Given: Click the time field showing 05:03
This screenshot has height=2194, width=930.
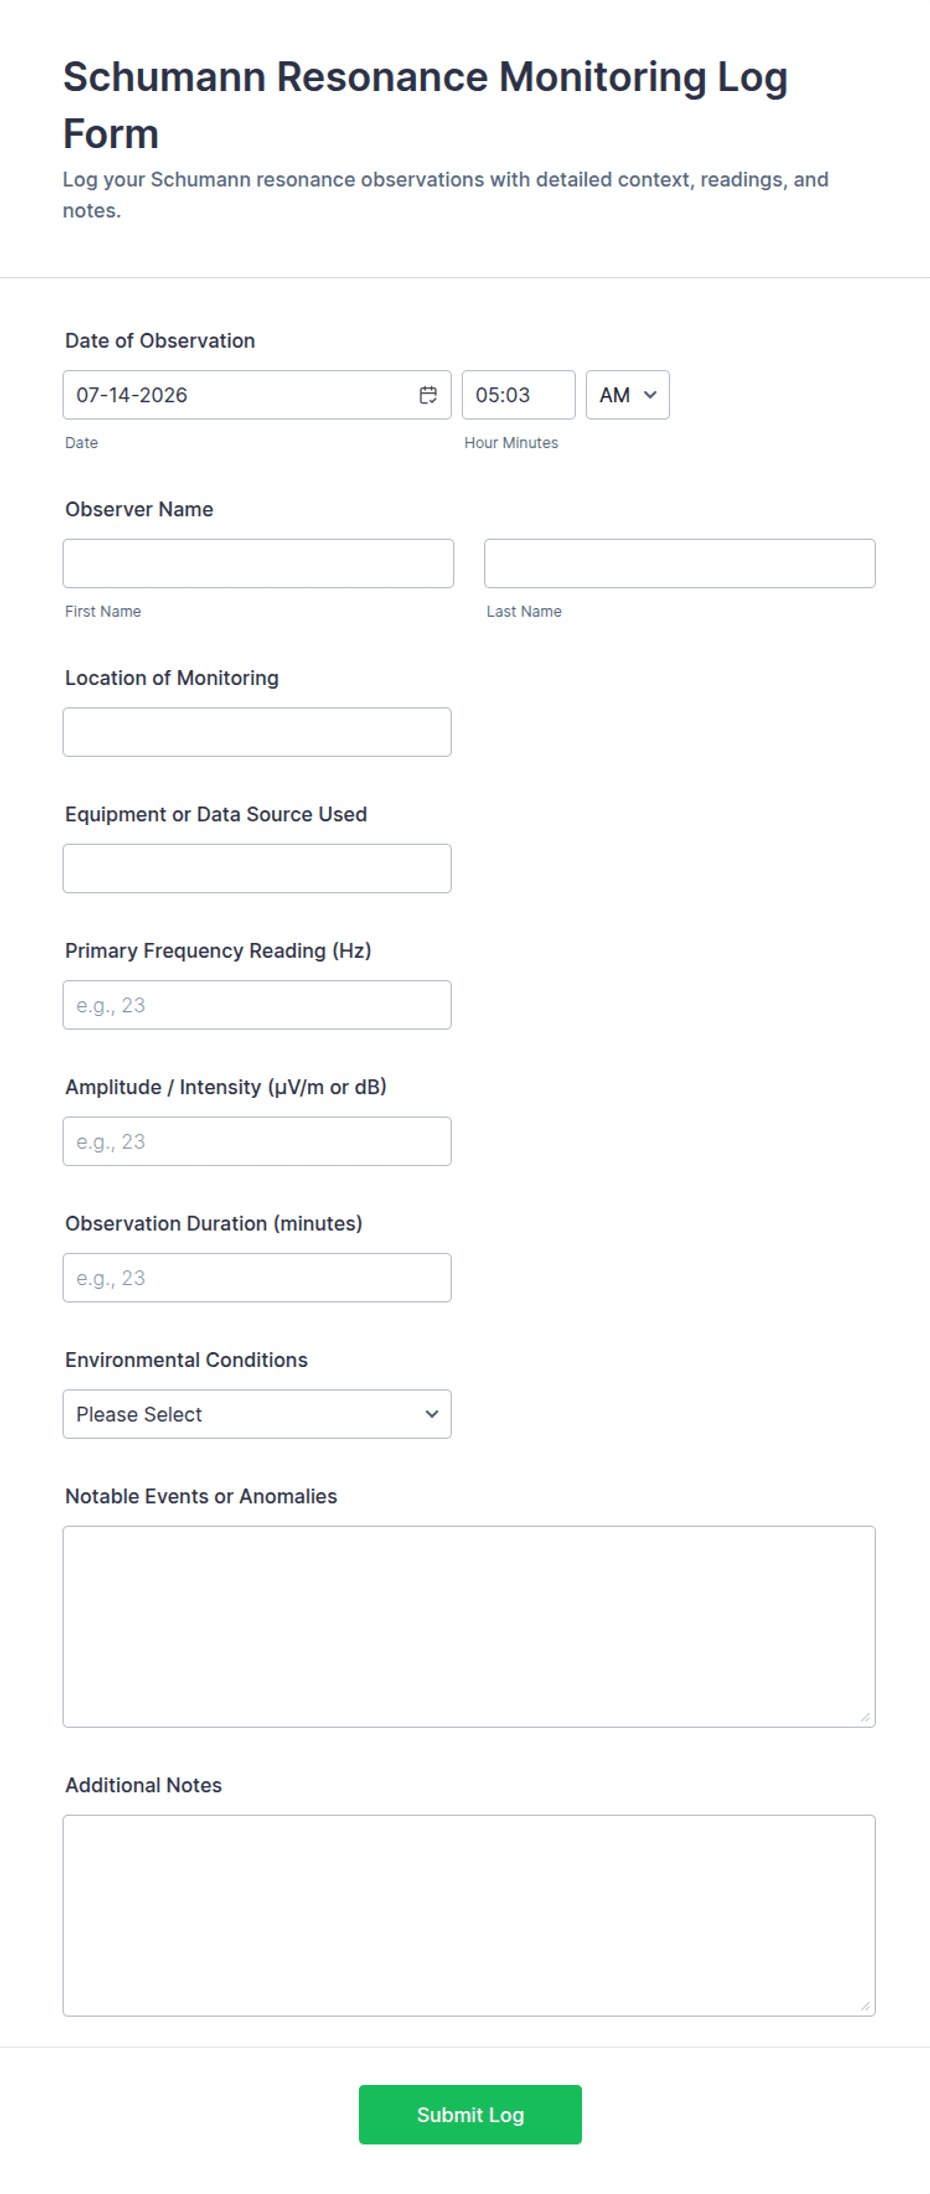Looking at the screenshot, I should (518, 395).
